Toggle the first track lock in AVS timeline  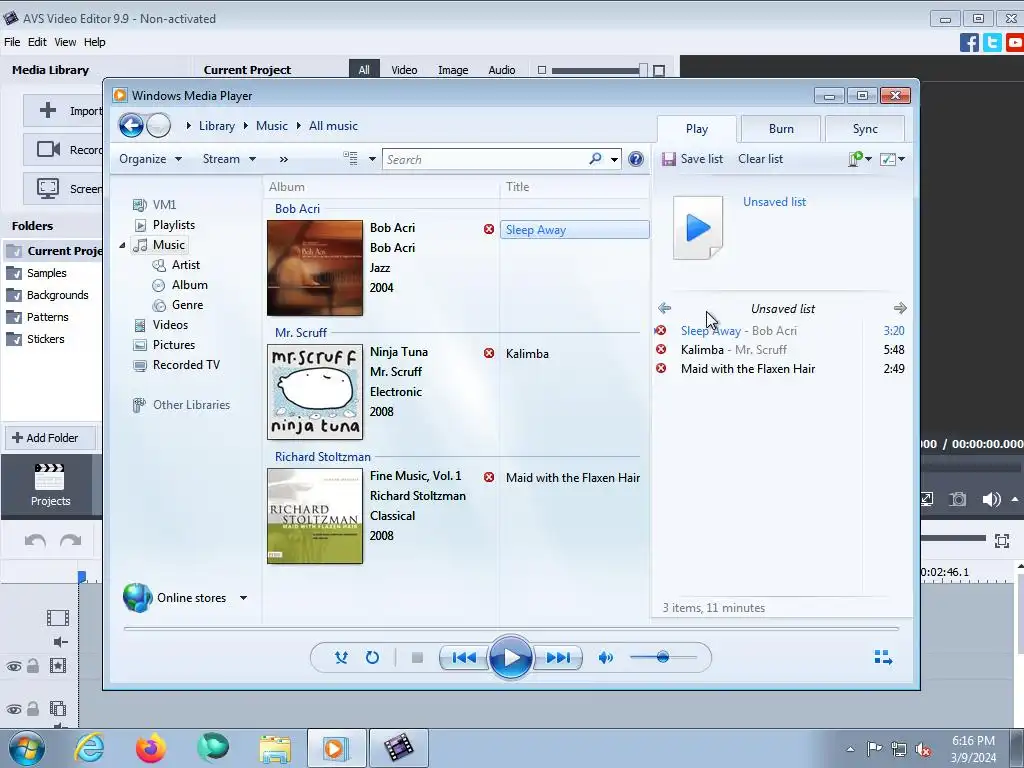click(33, 665)
